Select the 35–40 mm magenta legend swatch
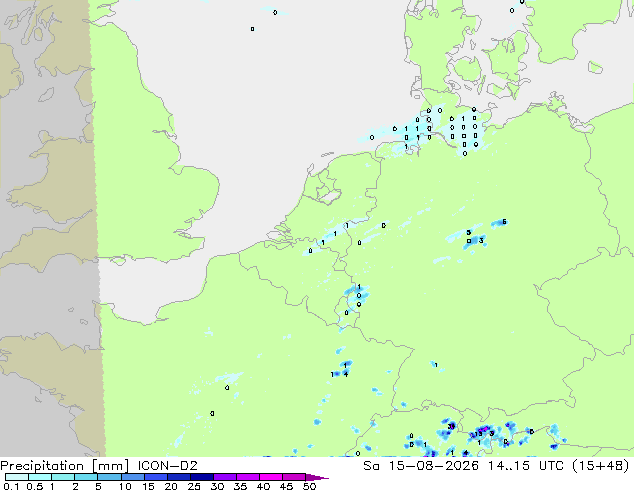 (x=247, y=477)
